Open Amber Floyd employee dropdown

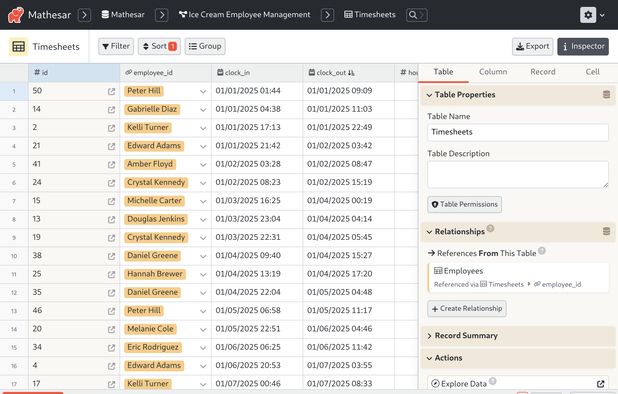203,165
